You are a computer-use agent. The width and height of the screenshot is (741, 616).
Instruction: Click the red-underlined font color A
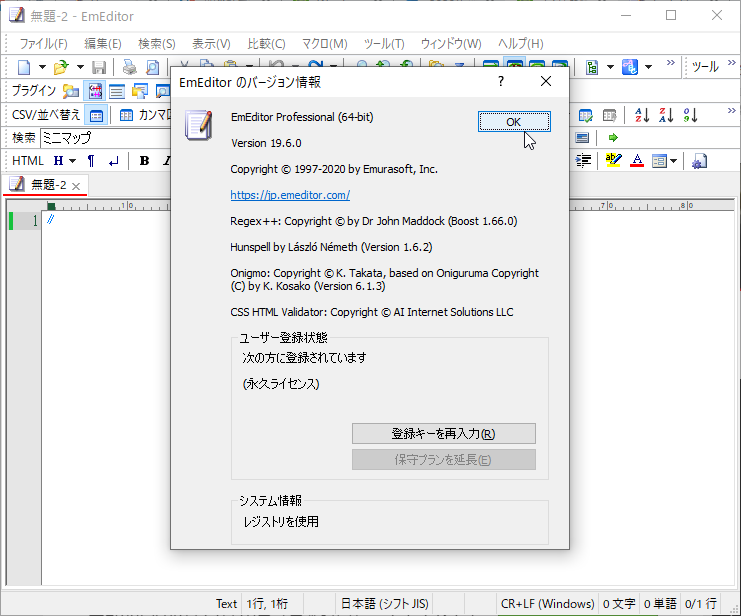tap(637, 161)
